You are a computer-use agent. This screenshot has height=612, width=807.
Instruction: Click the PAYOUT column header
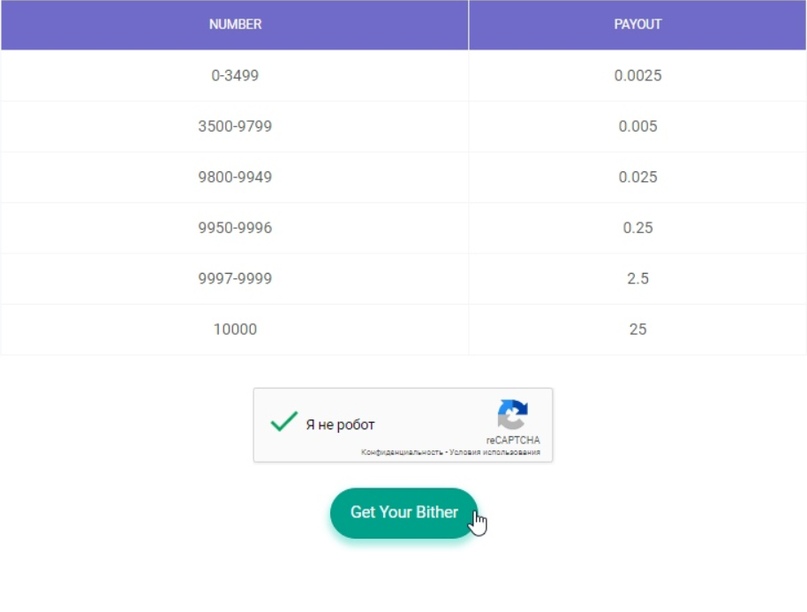click(637, 24)
